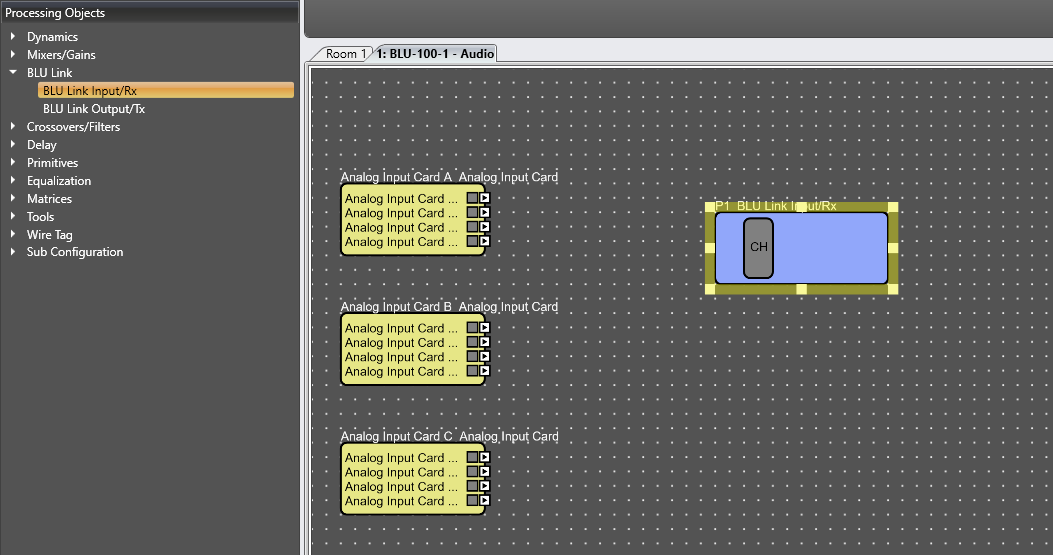Click the CH block in BLU Link Input/Rx
The width and height of the screenshot is (1053, 555).
click(758, 247)
